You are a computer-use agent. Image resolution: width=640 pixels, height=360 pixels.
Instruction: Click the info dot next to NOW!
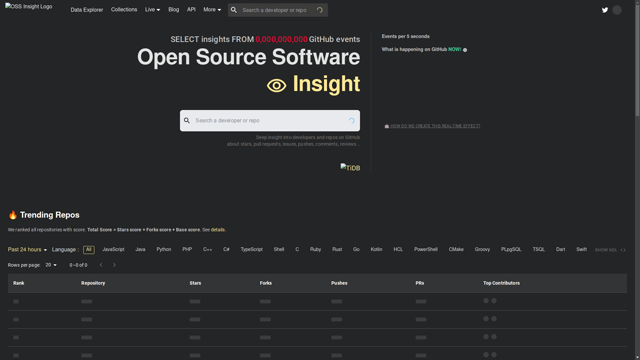coord(465,50)
